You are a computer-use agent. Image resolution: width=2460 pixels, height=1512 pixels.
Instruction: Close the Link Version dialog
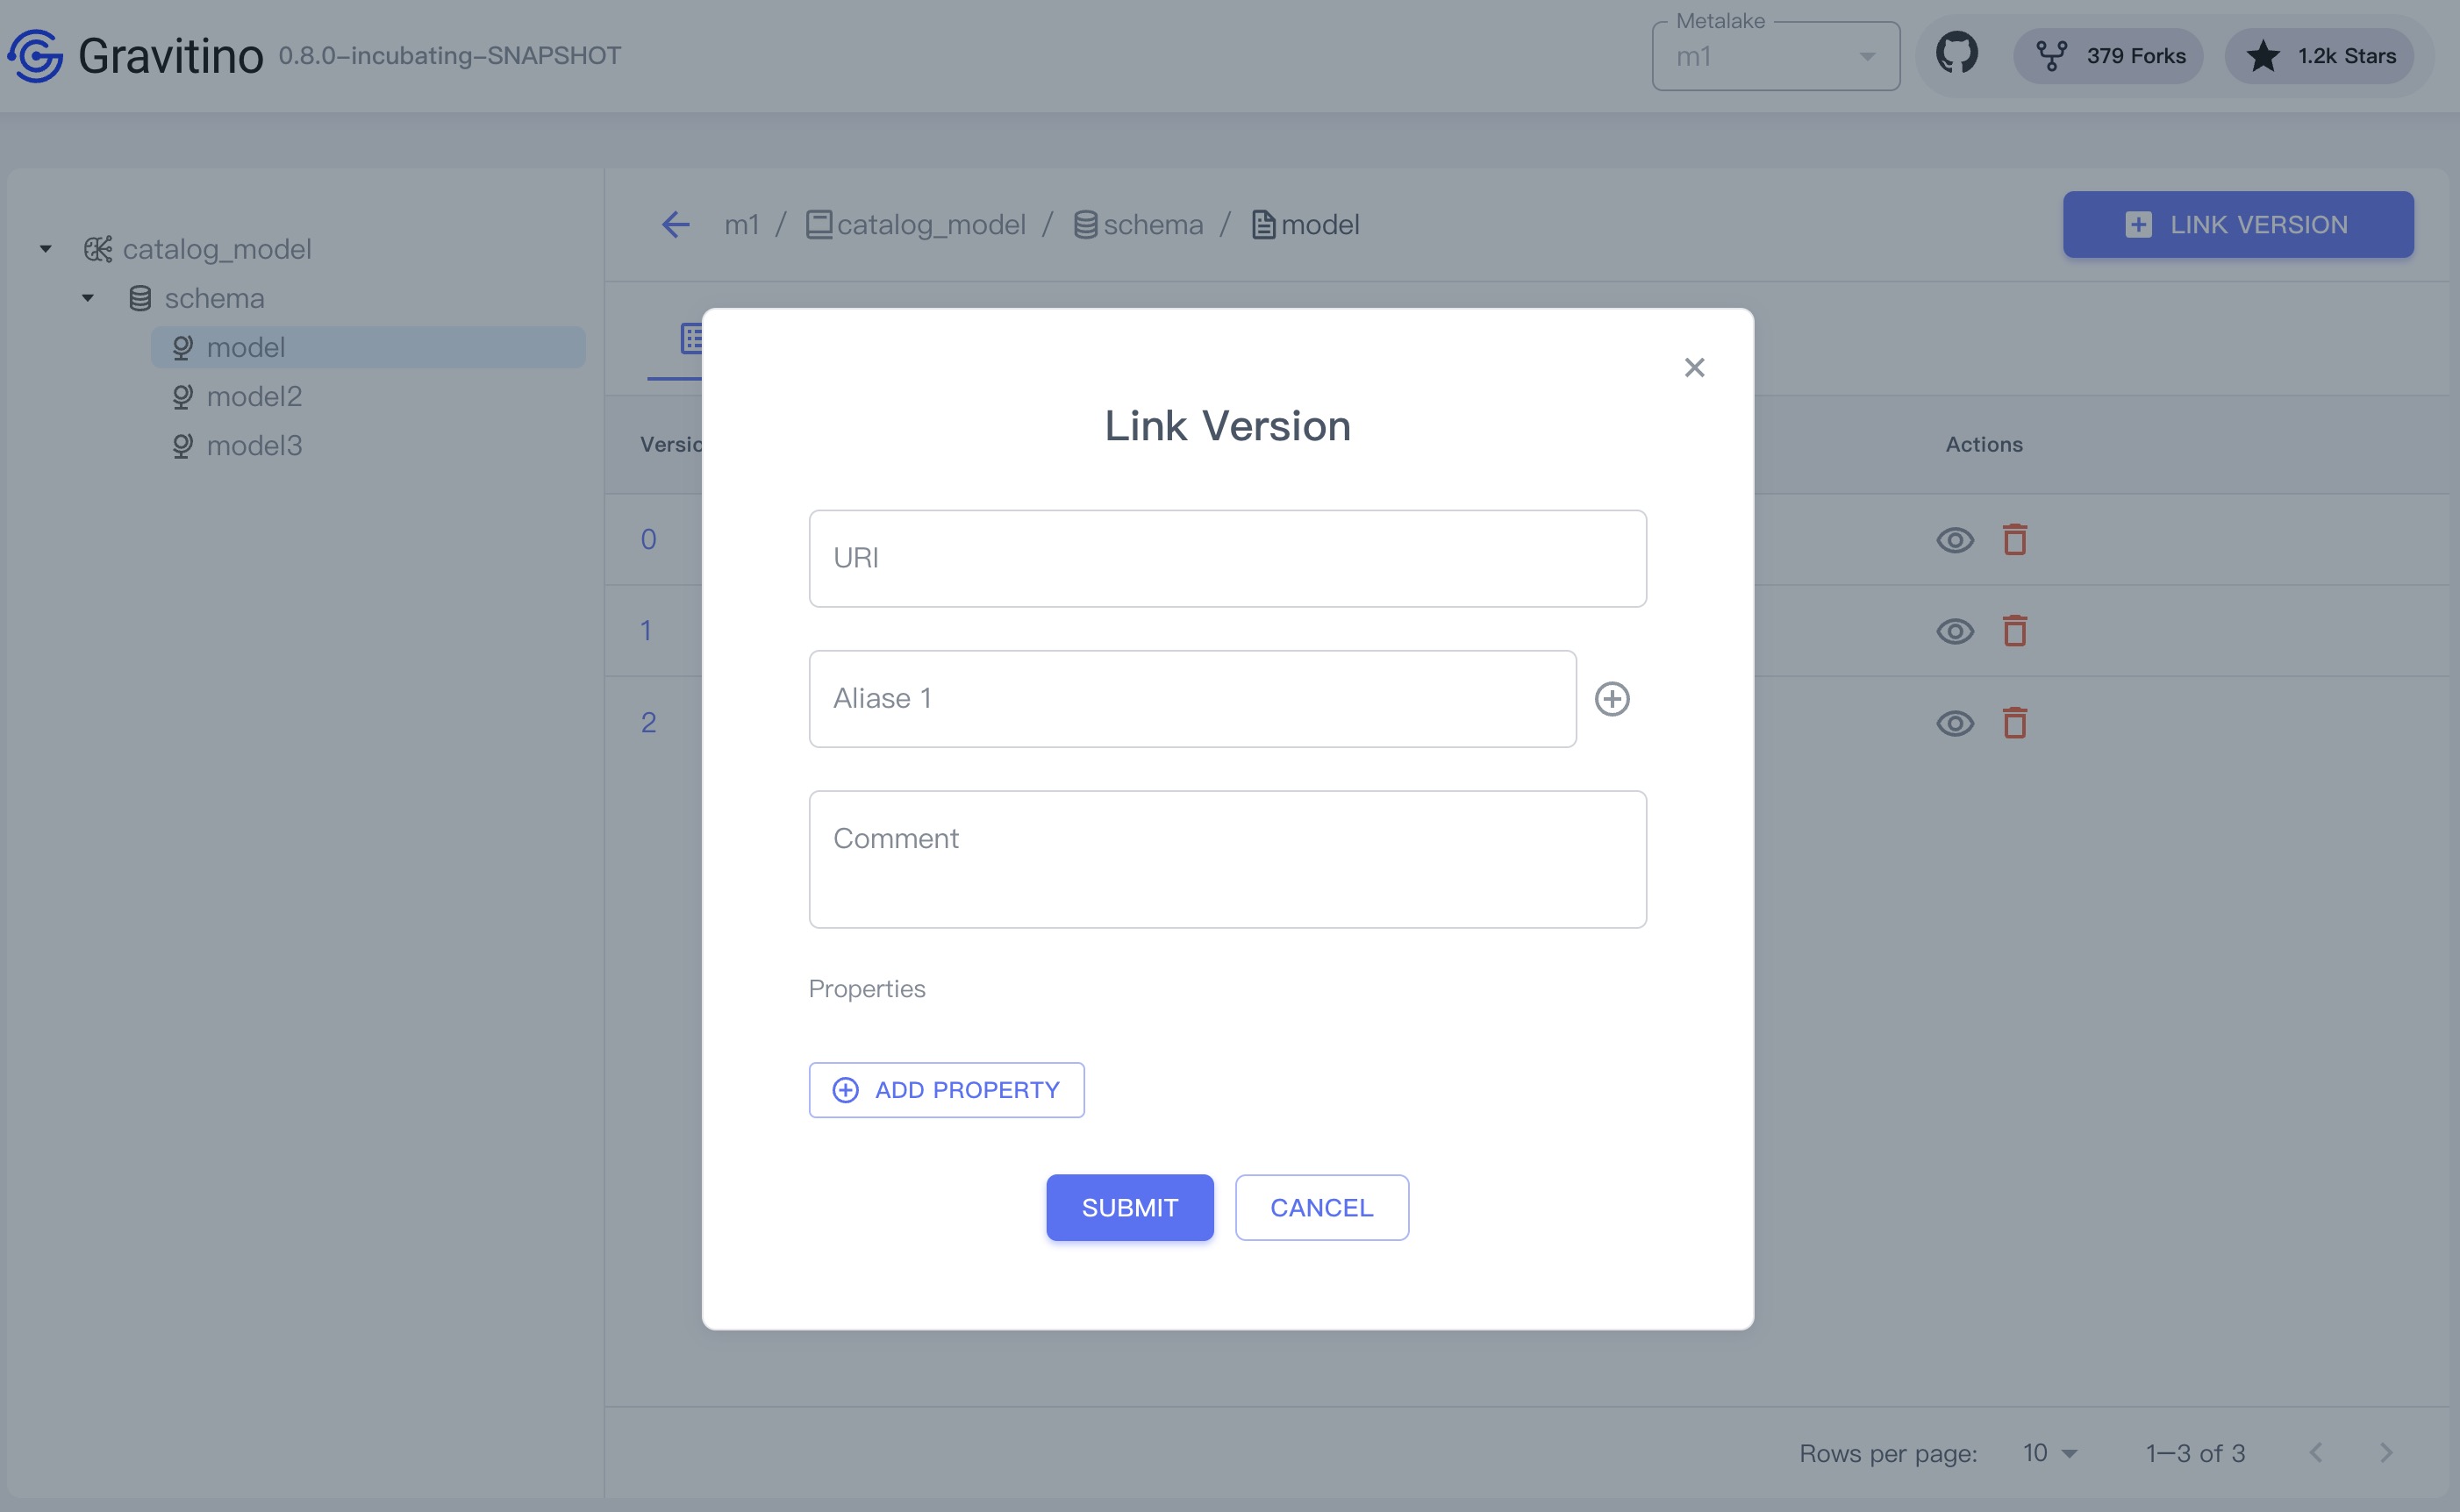1693,367
